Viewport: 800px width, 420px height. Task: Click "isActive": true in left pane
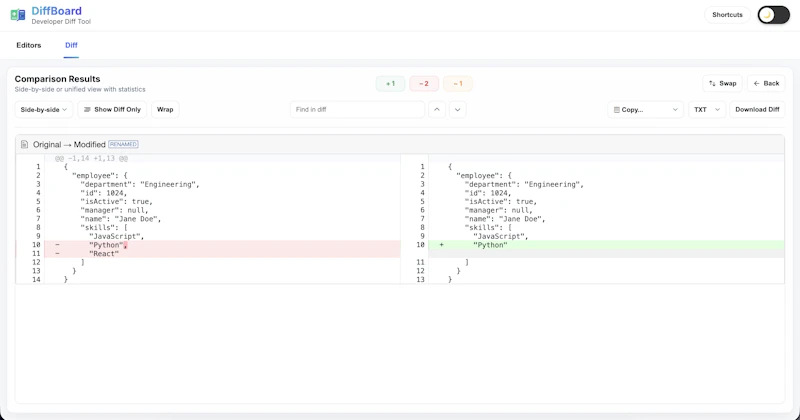pyautogui.click(x=116, y=202)
